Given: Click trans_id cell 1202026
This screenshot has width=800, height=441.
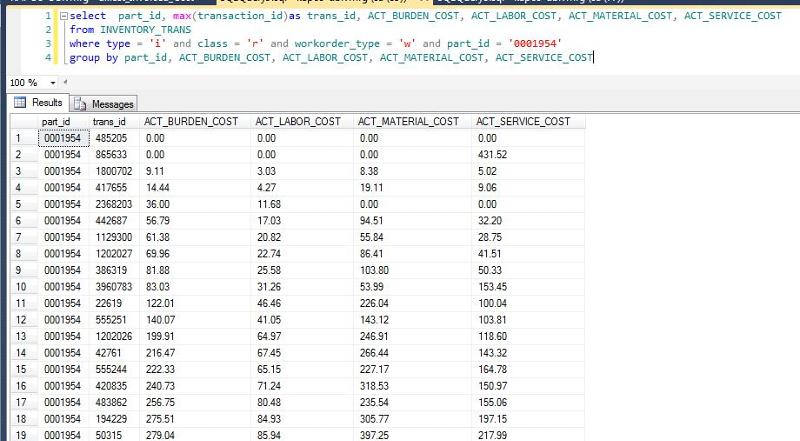Looking at the screenshot, I should coord(114,336).
